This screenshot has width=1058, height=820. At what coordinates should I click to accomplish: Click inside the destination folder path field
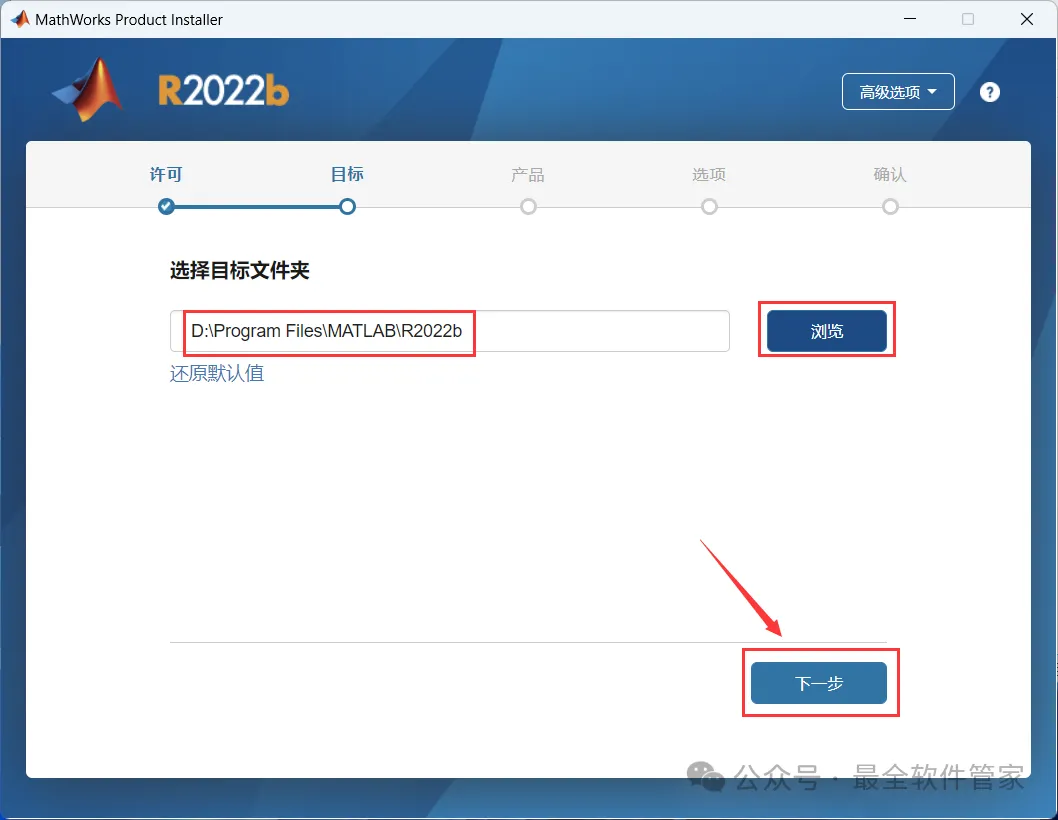(x=449, y=331)
